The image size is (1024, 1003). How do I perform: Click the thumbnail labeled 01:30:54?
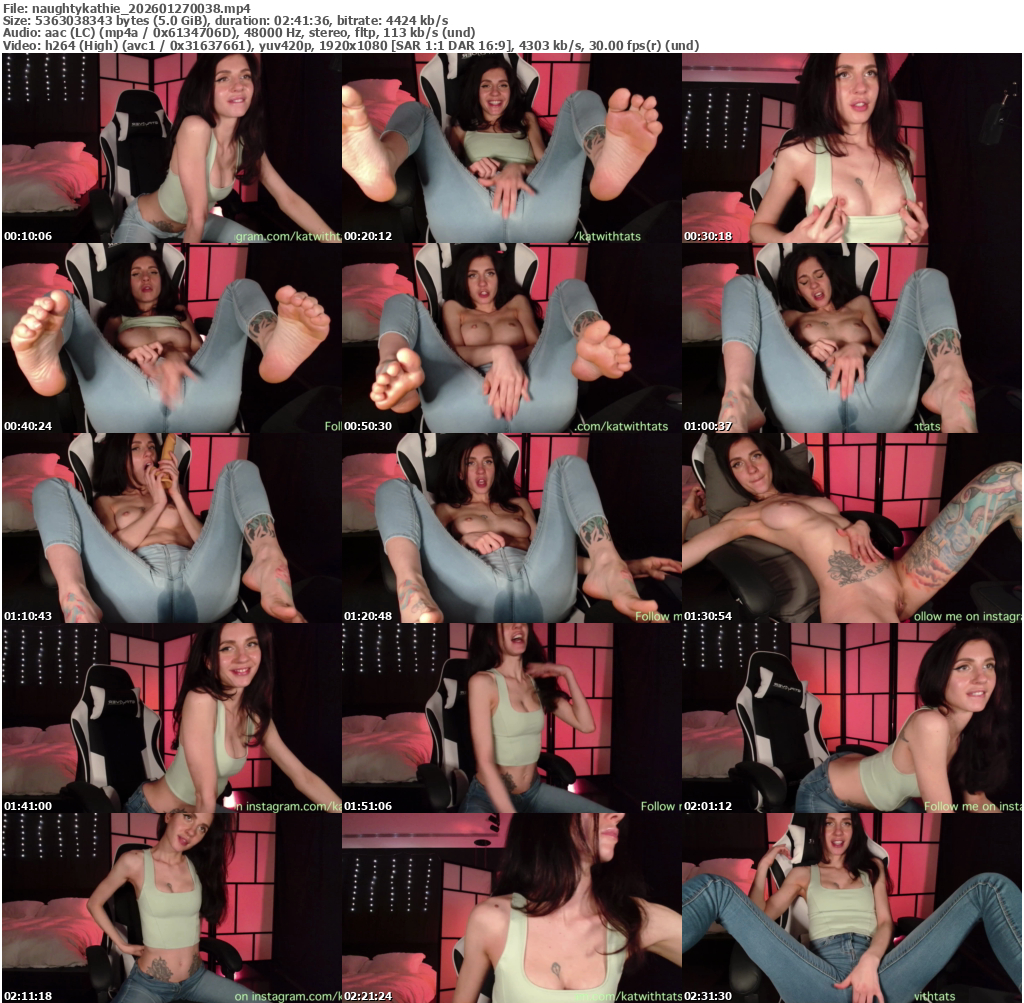click(x=851, y=528)
